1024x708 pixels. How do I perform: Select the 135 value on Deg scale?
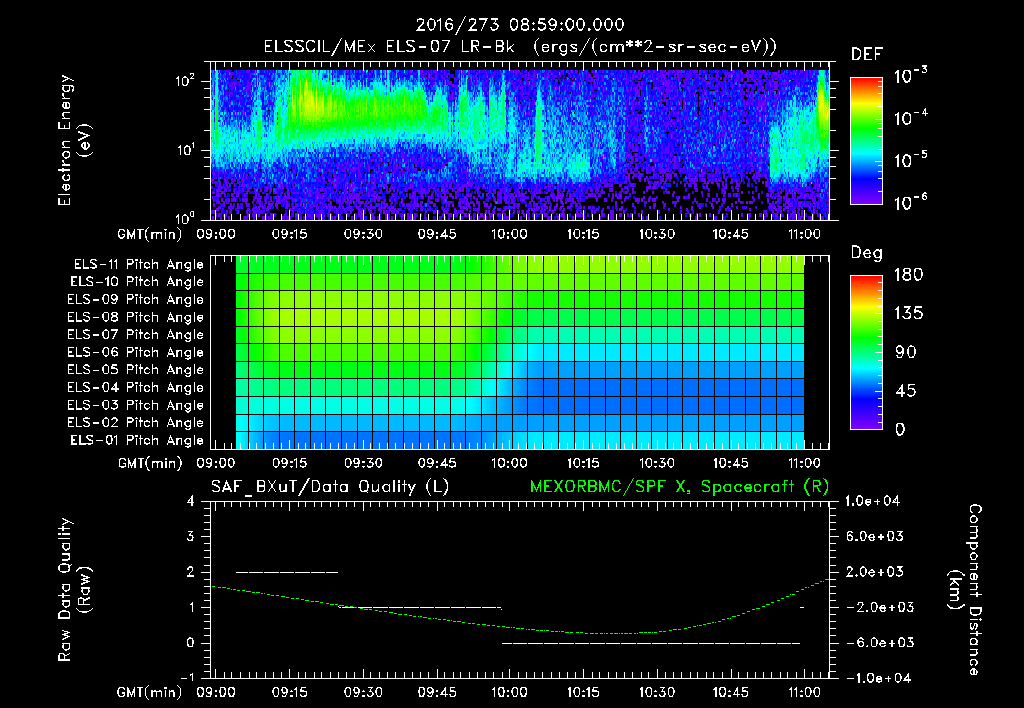[x=908, y=313]
